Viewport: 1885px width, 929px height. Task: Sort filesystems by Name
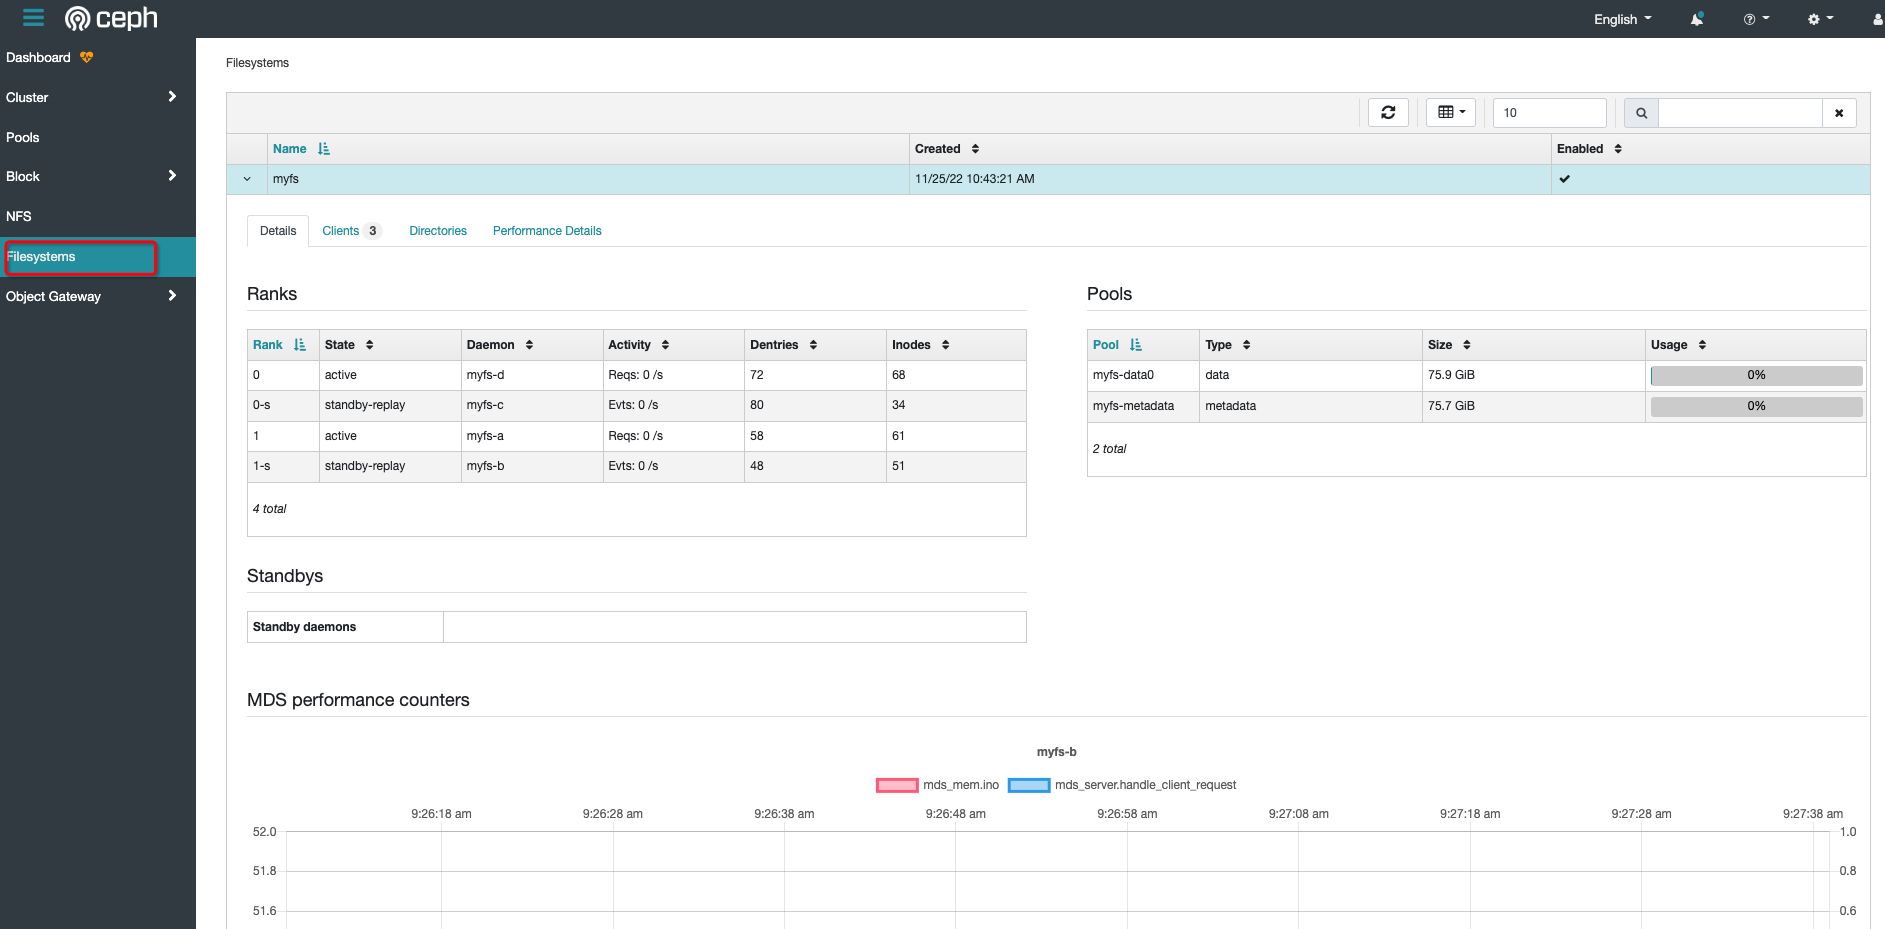tap(301, 149)
